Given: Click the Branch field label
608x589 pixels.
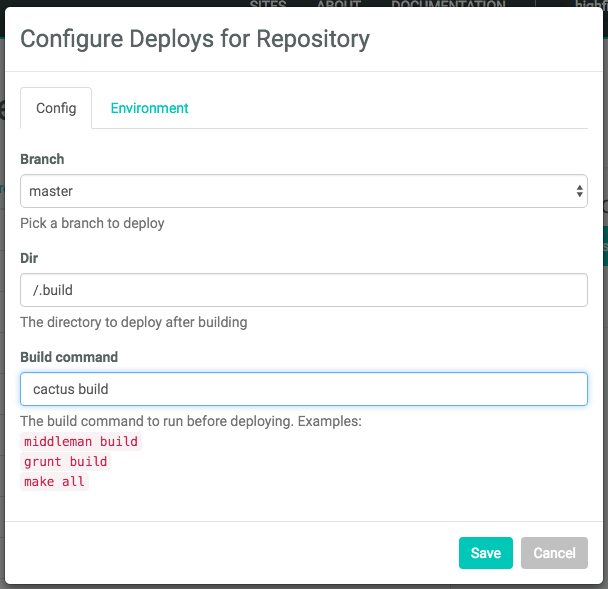Looking at the screenshot, I should click(42, 159).
